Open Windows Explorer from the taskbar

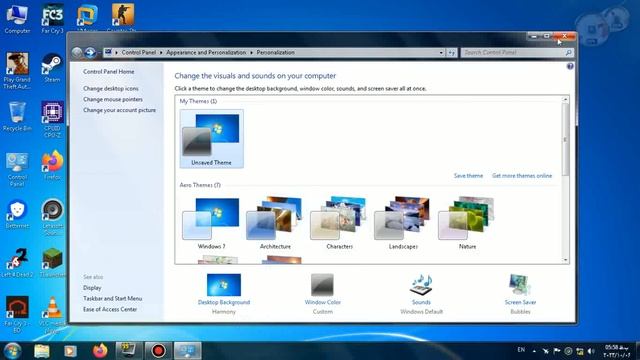coord(42,351)
